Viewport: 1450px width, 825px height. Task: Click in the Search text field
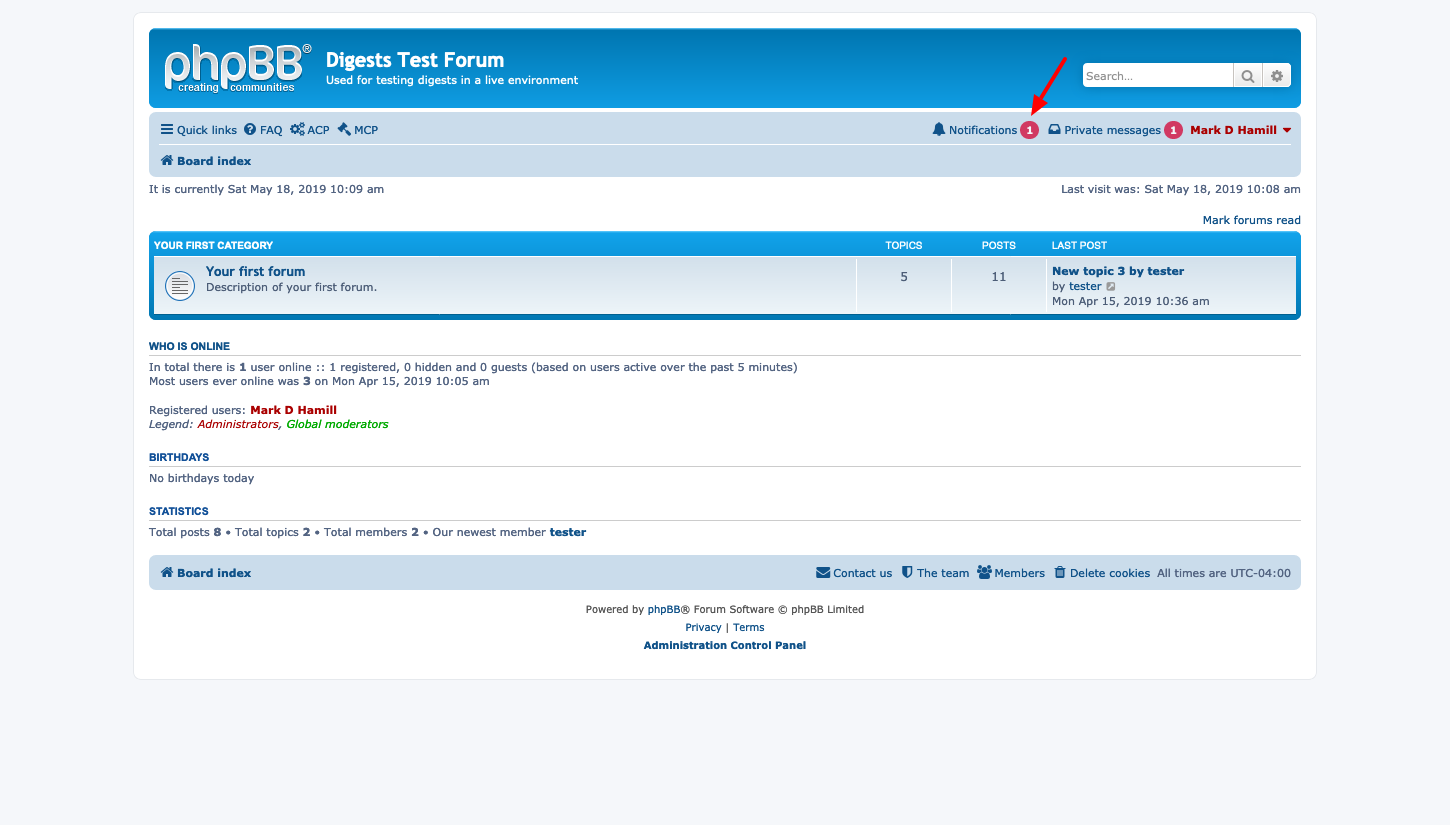pos(1157,76)
